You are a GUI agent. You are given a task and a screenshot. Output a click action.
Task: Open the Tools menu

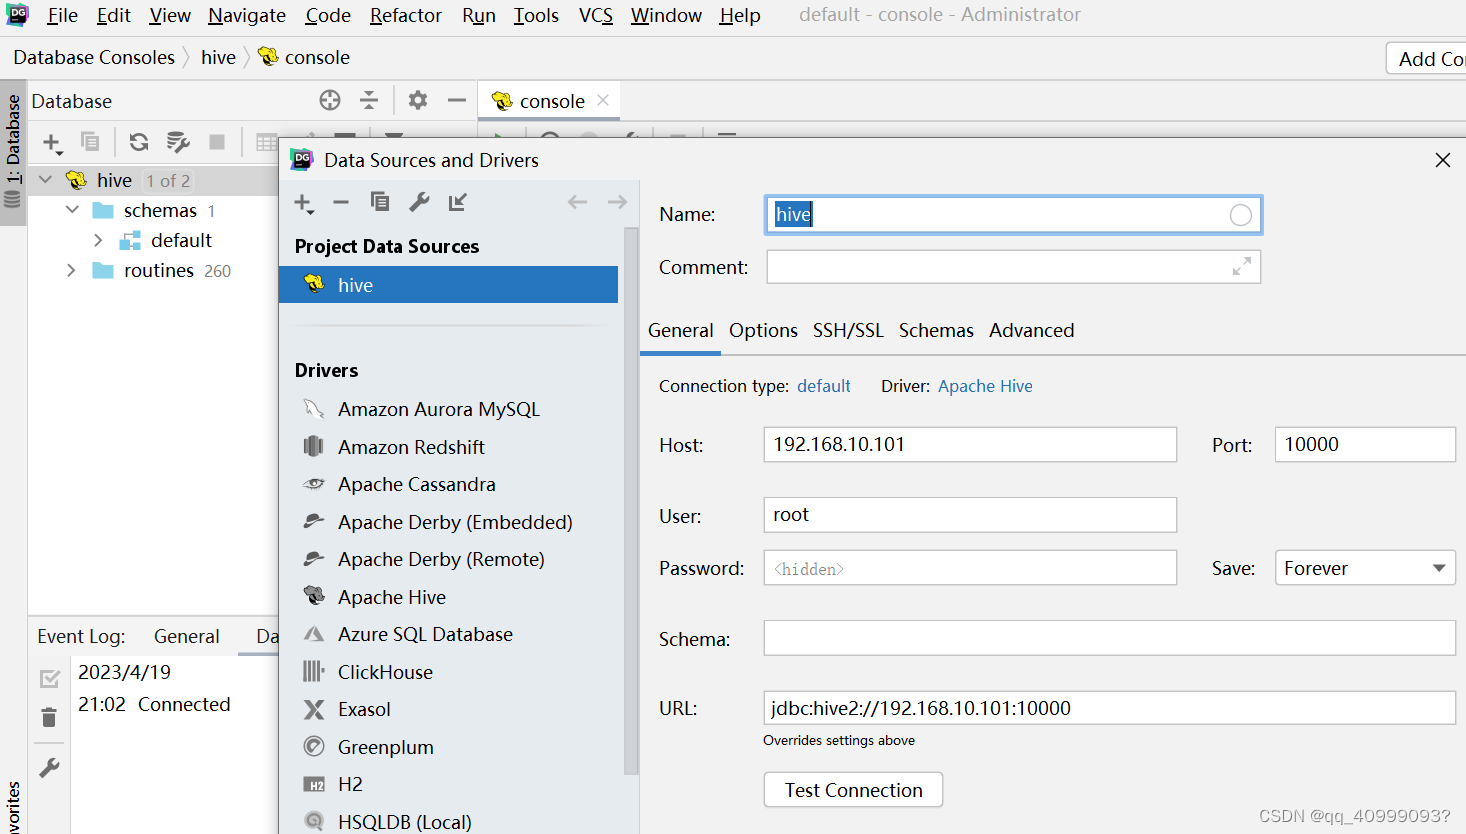click(x=536, y=15)
